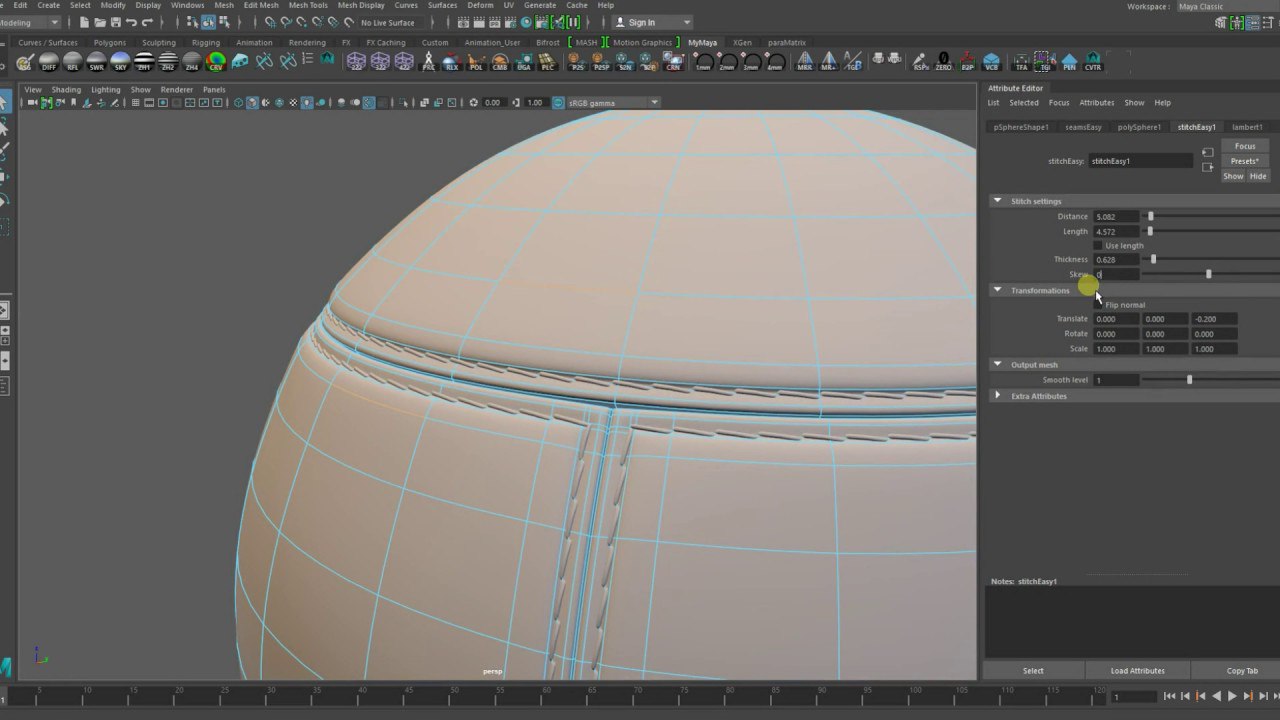1280x720 pixels.
Task: Click the CRV curvature shelf icon
Action: tap(216, 62)
